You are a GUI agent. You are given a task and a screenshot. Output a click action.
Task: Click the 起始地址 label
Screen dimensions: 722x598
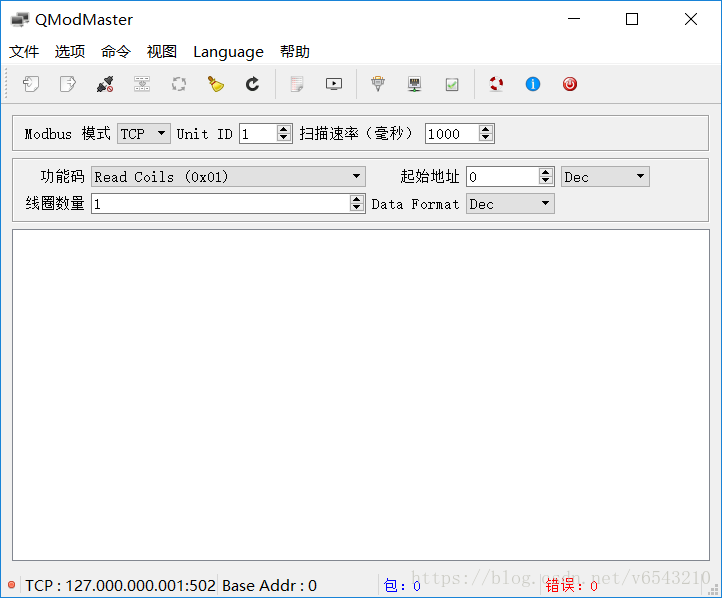[x=430, y=176]
